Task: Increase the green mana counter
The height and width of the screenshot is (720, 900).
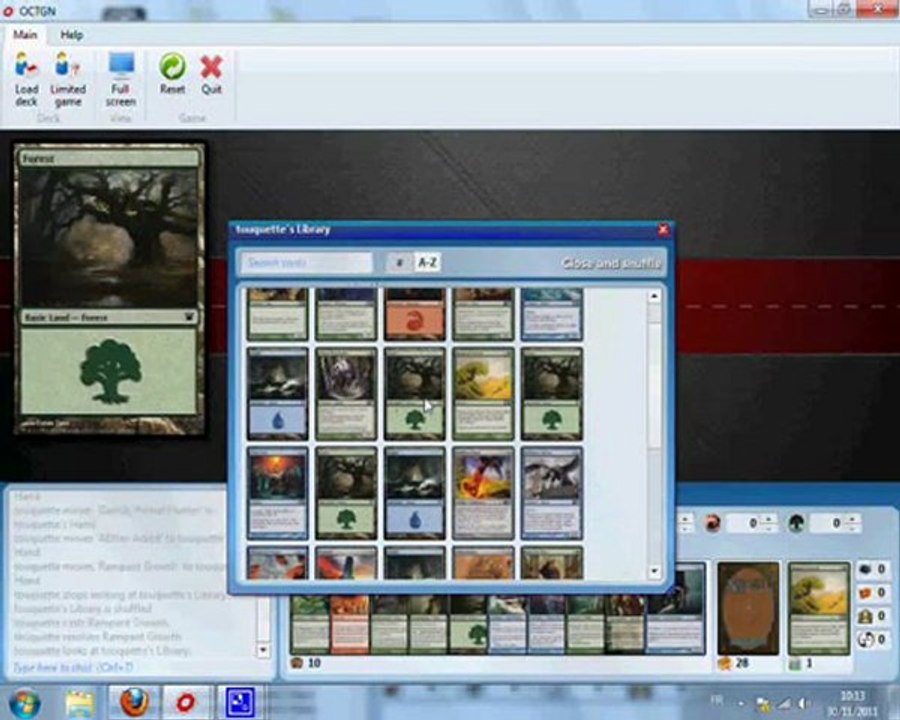Action: click(852, 519)
